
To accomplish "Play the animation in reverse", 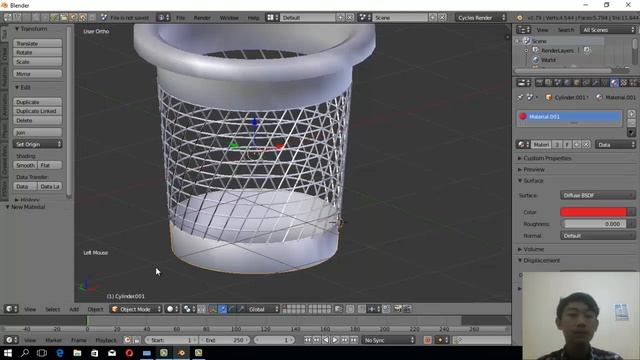I will [325, 340].
